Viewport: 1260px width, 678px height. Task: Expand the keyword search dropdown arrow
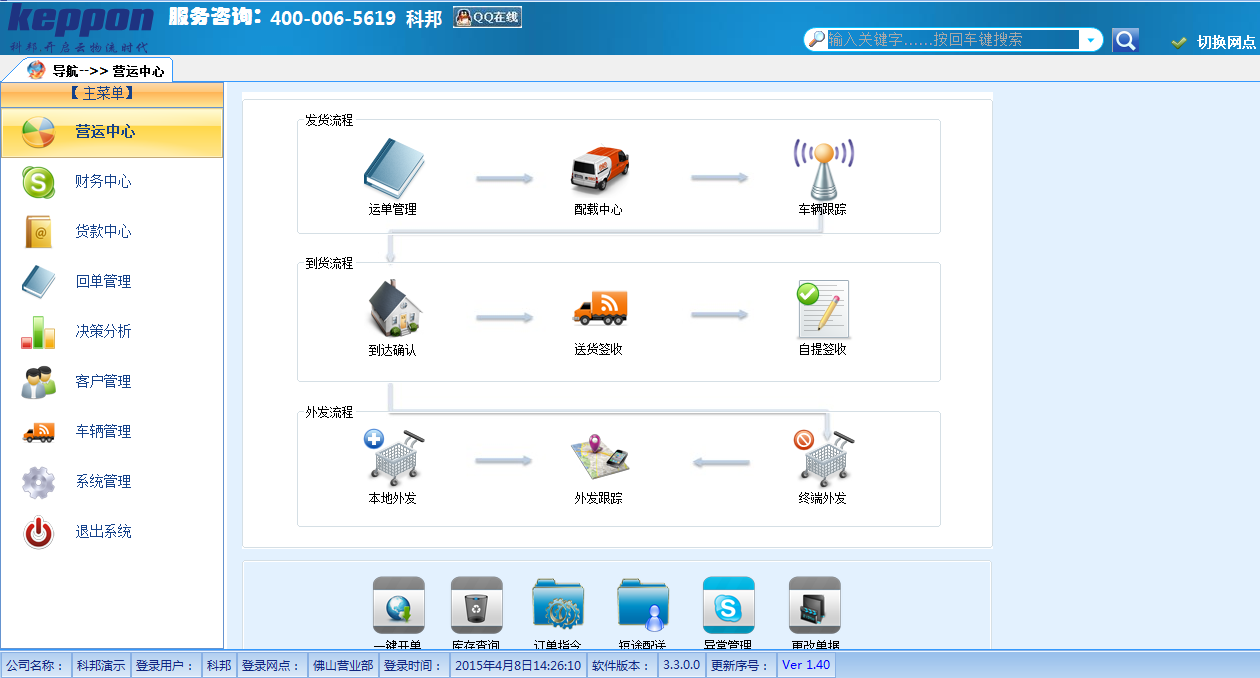pyautogui.click(x=1091, y=40)
